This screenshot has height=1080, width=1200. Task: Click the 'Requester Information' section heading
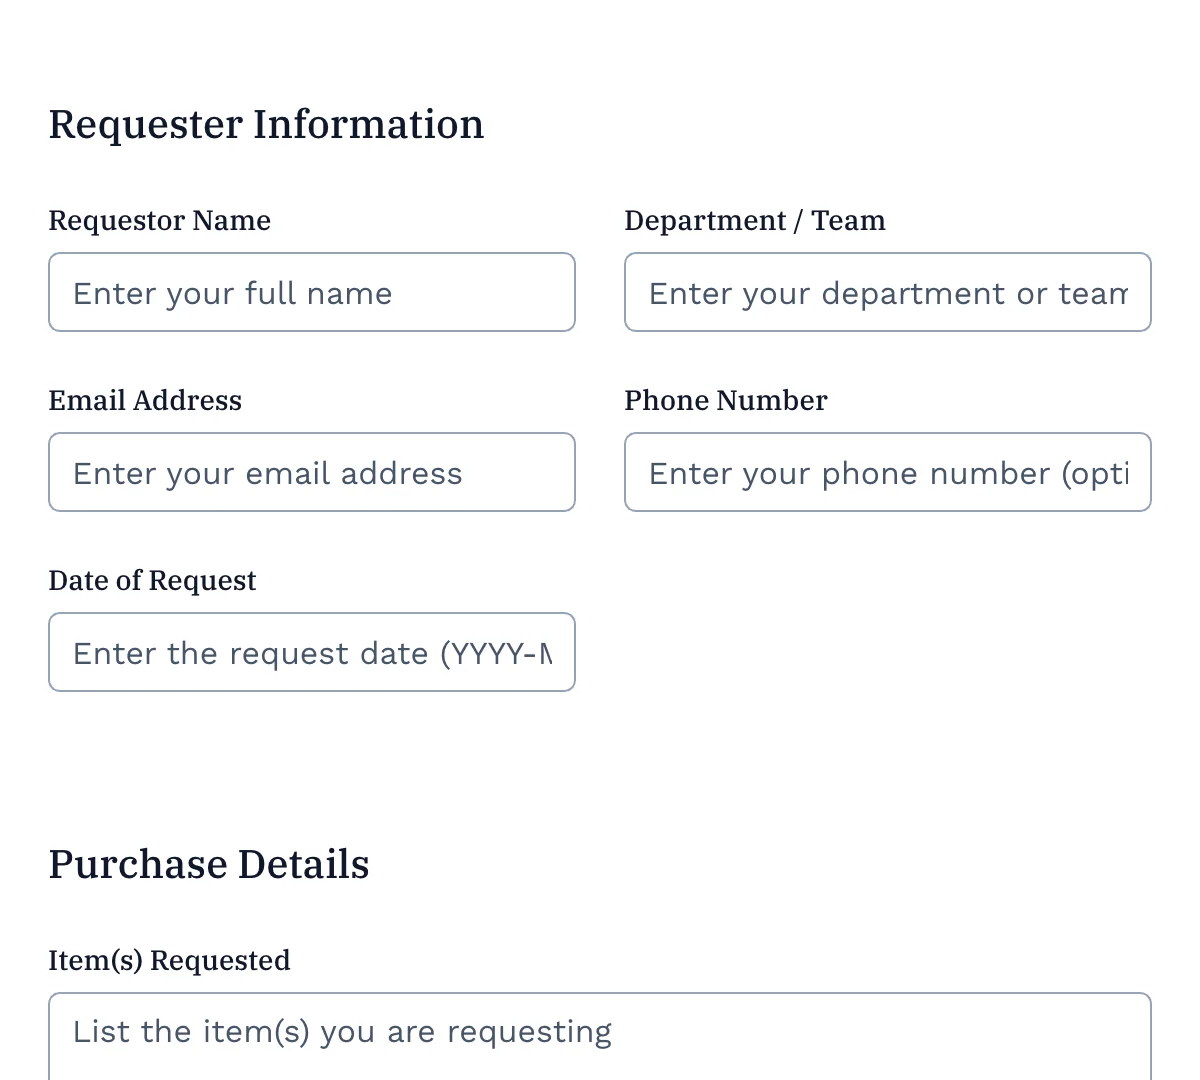coord(266,124)
